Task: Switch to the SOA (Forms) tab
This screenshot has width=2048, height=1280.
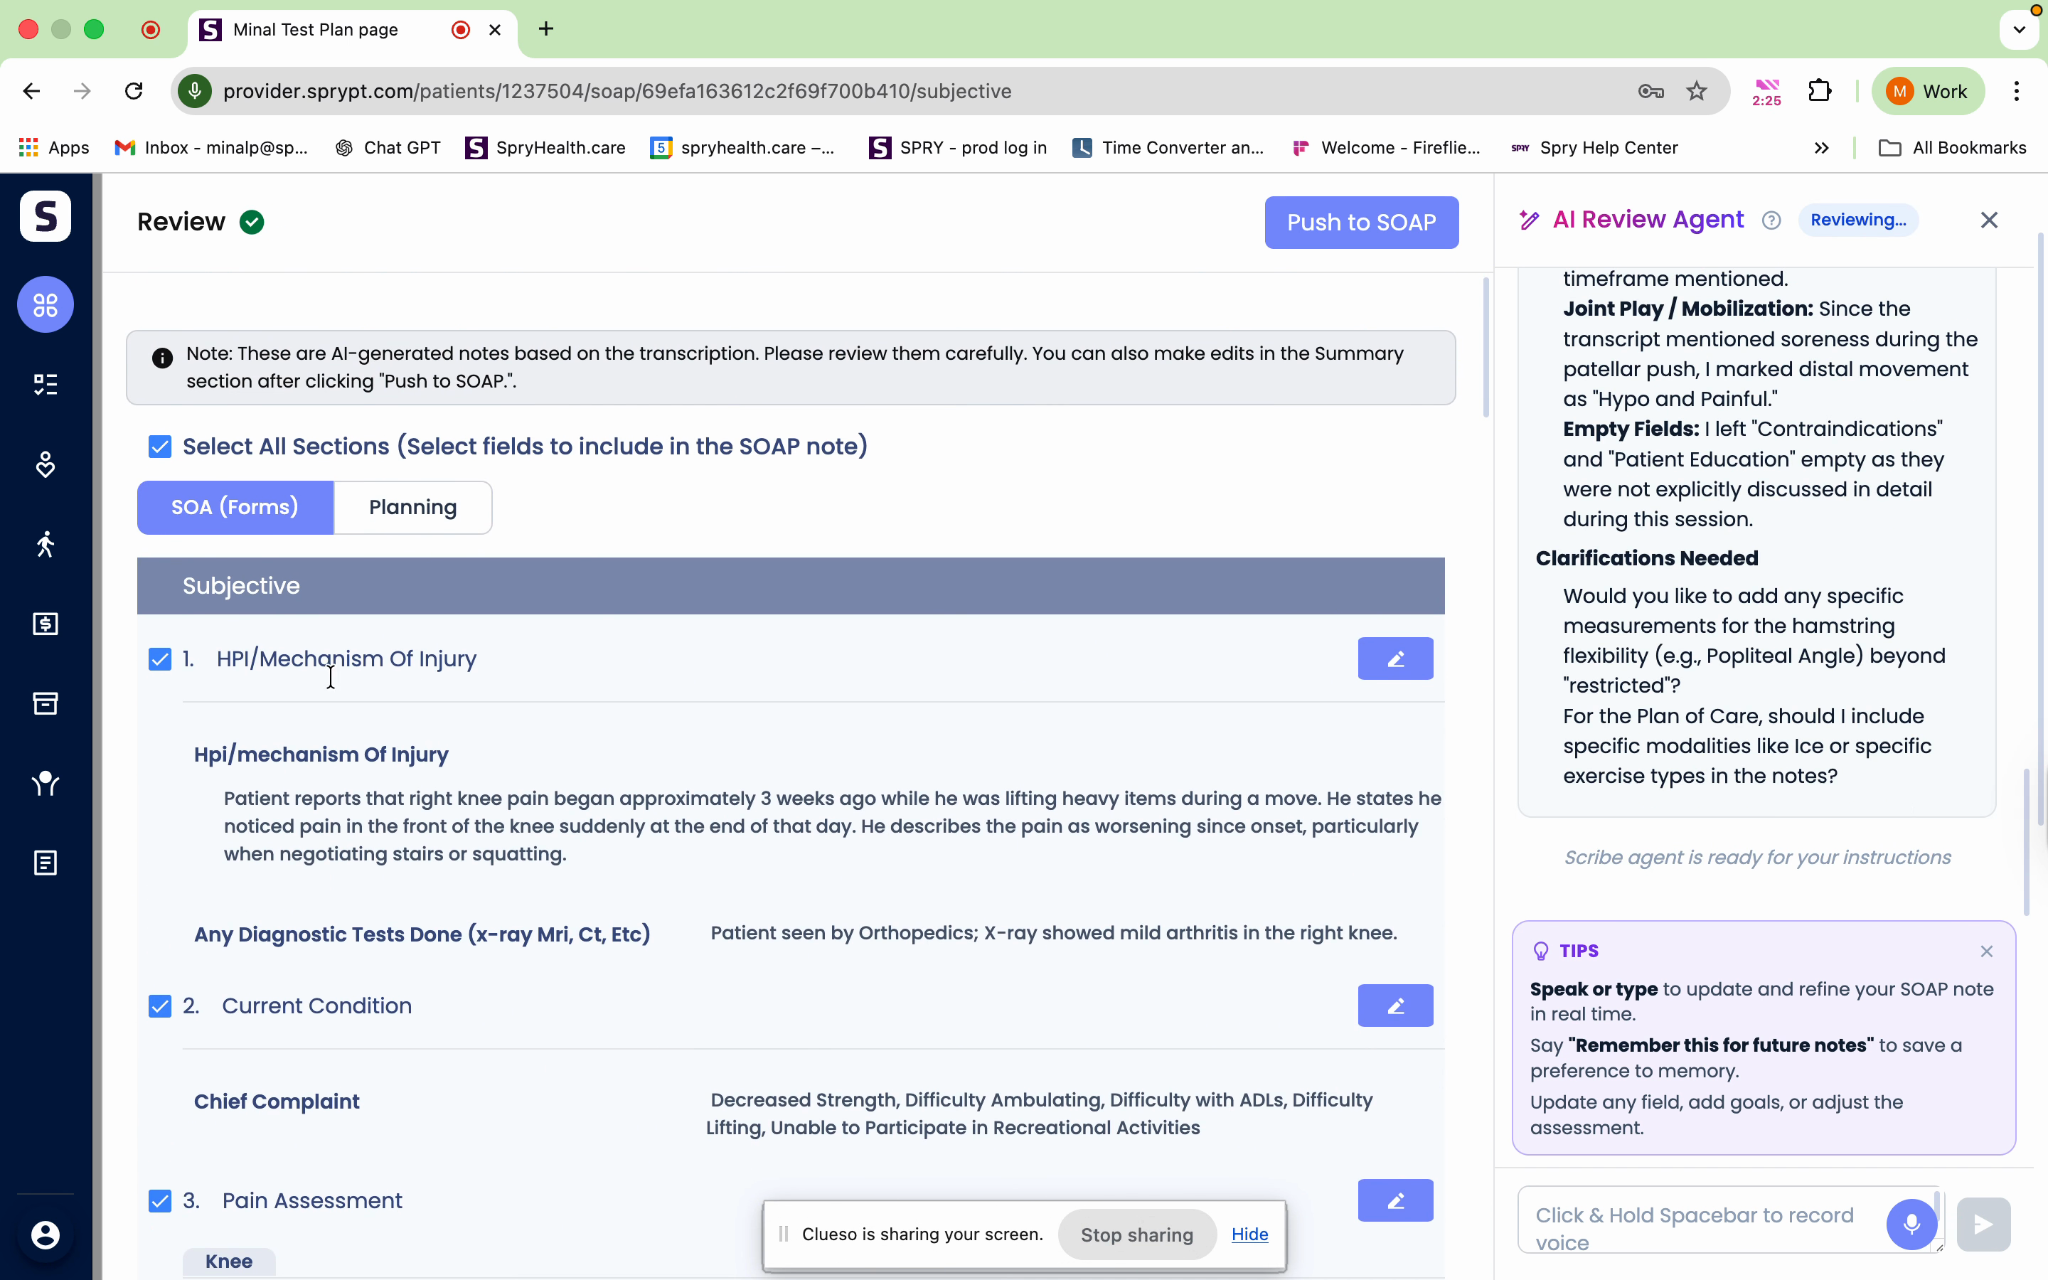Action: 235,507
